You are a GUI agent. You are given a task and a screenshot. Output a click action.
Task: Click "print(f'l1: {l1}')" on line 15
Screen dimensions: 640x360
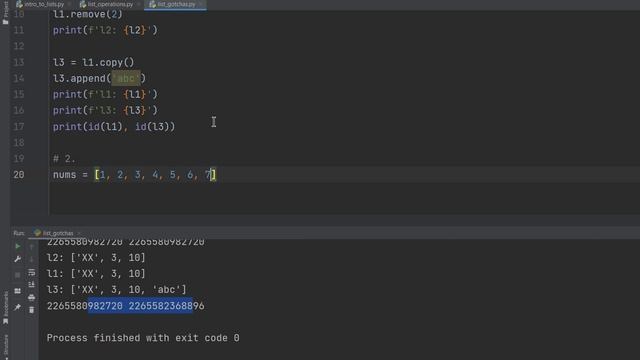click(105, 95)
